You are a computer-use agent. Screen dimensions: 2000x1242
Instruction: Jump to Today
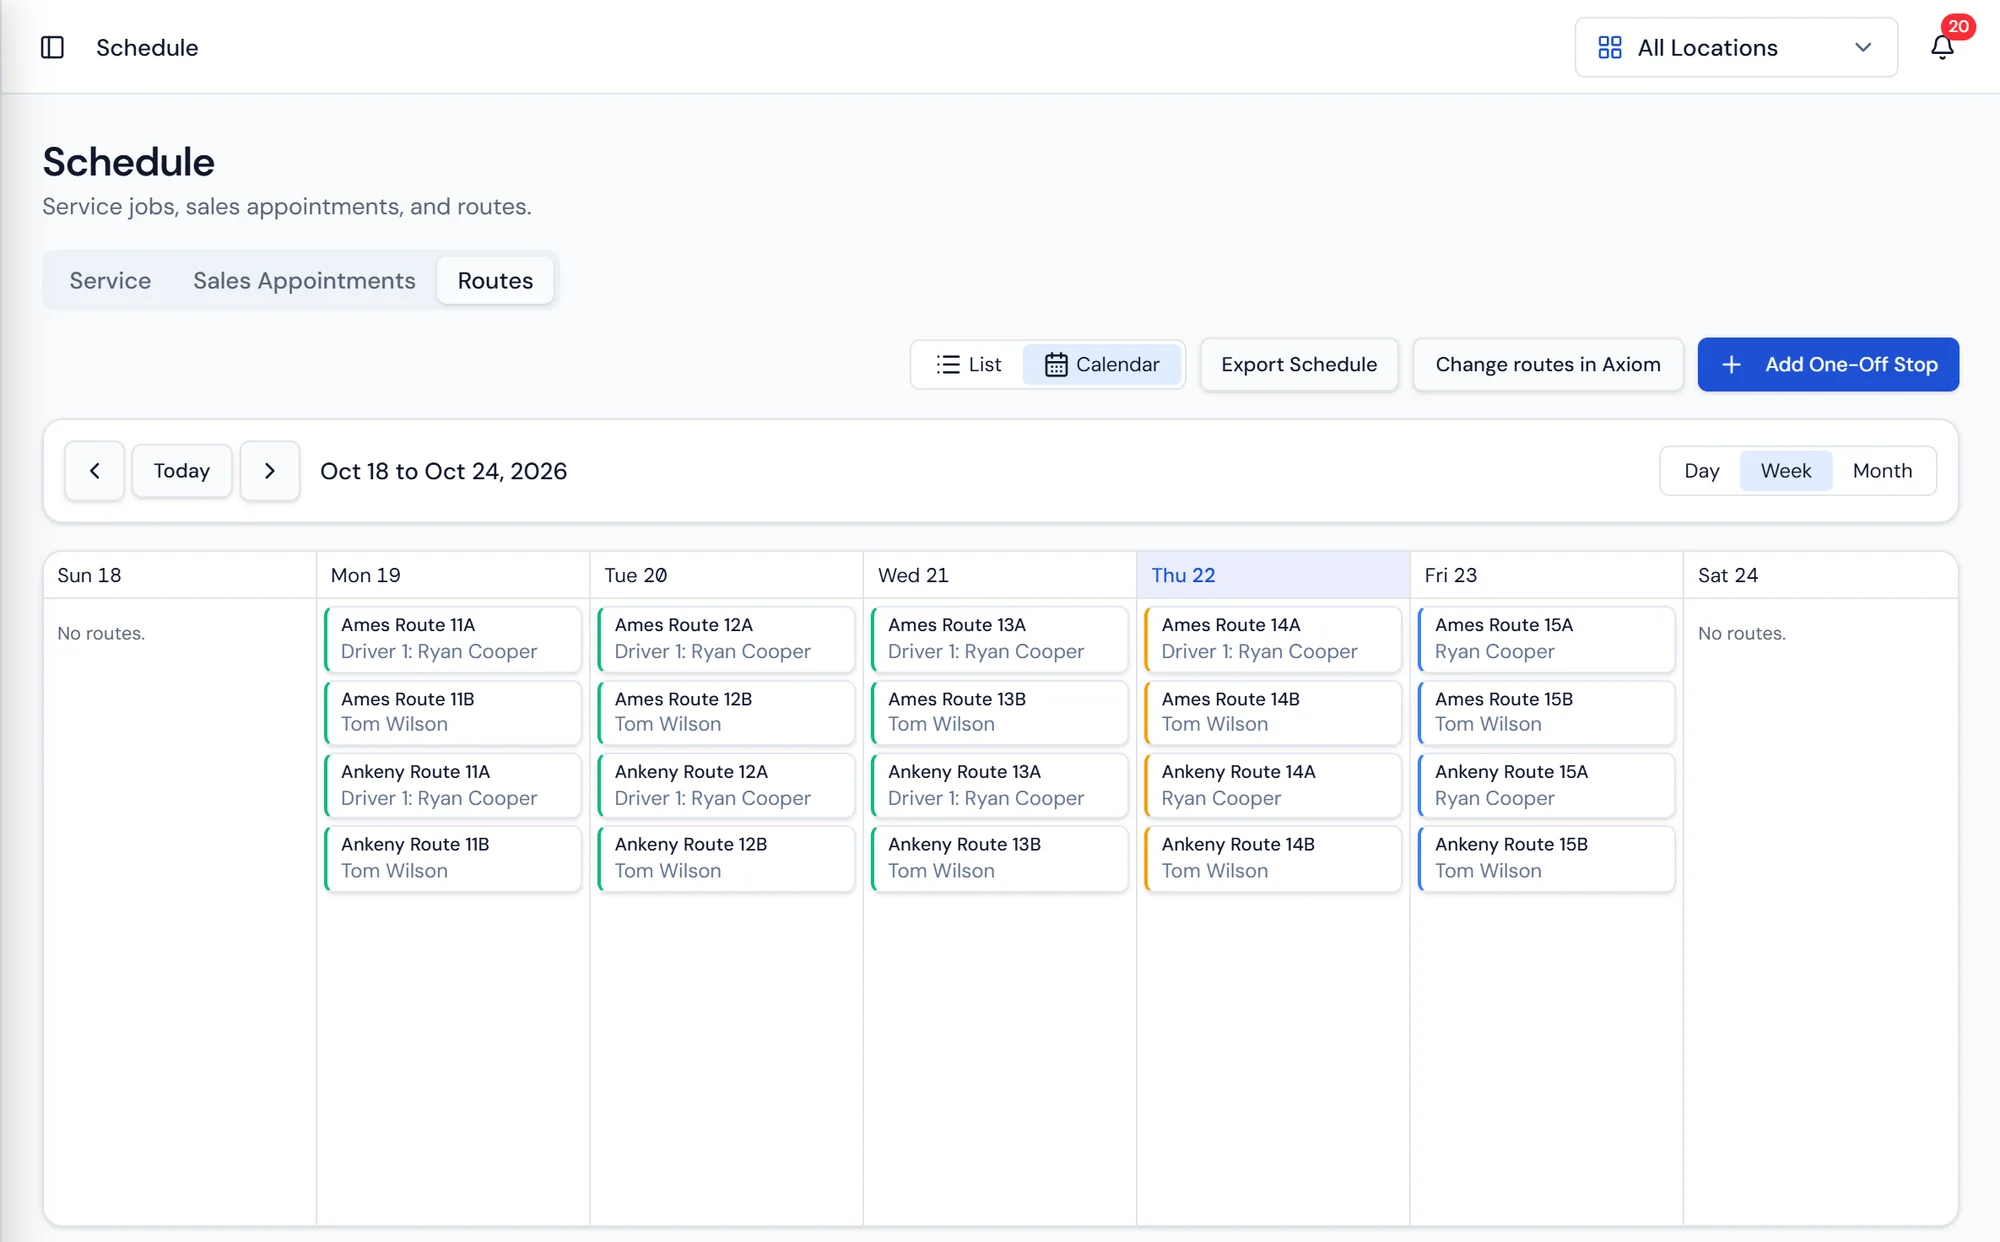point(182,471)
